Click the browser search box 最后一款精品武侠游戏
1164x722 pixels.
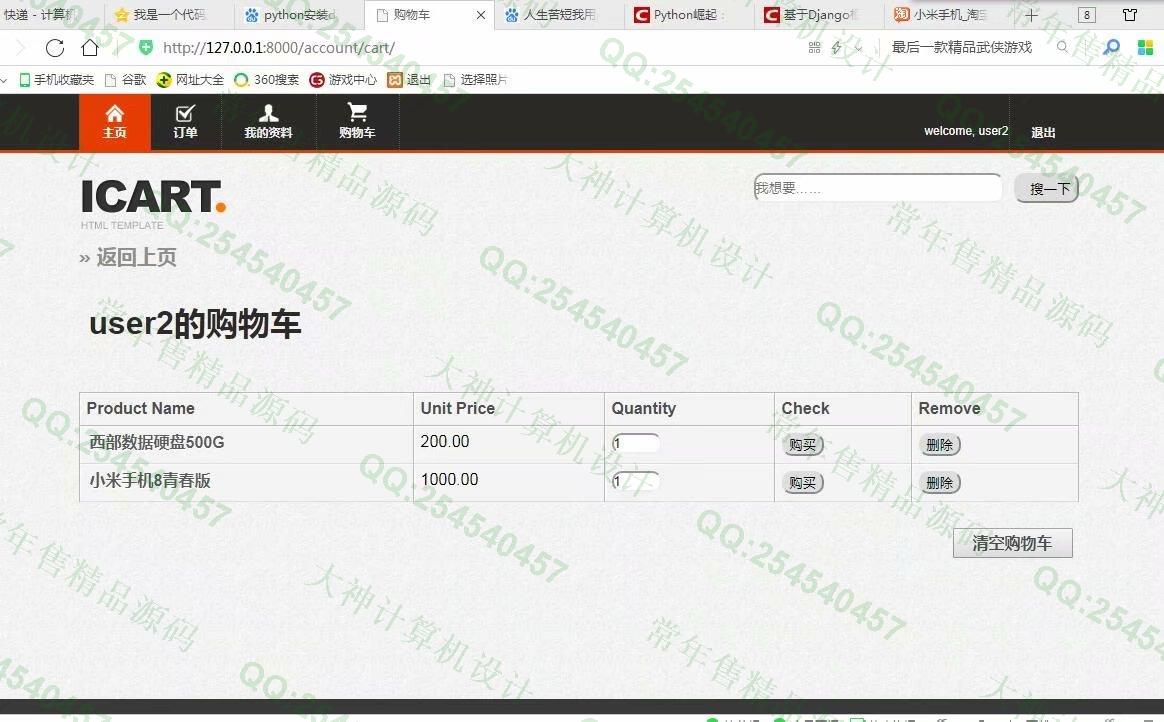(x=962, y=47)
